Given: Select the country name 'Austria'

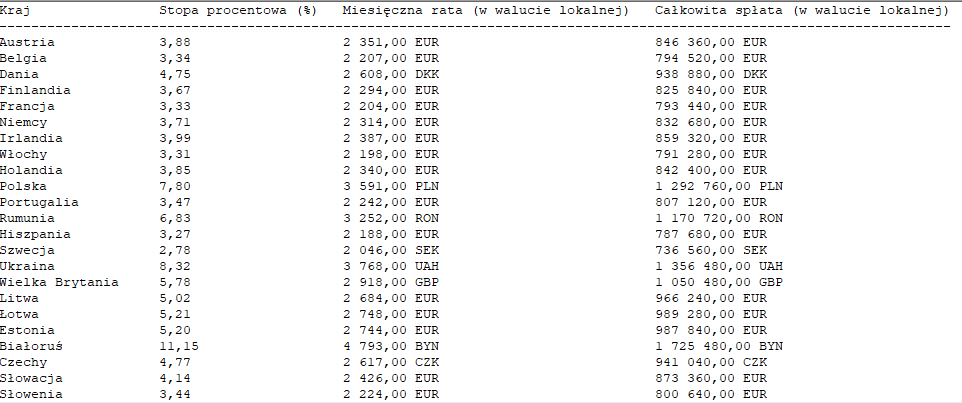Looking at the screenshot, I should click(27, 42).
